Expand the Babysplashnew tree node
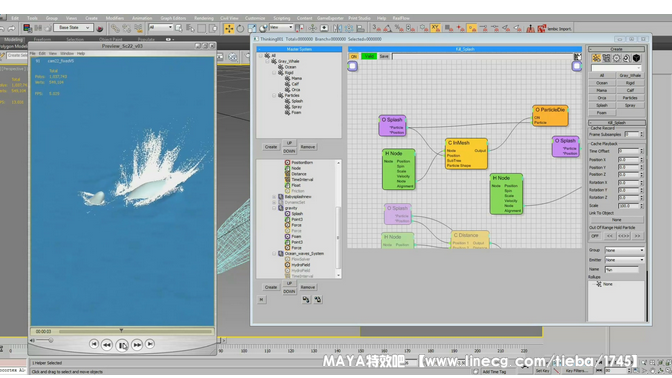Viewport: 672px width, 378px height. tap(274, 197)
